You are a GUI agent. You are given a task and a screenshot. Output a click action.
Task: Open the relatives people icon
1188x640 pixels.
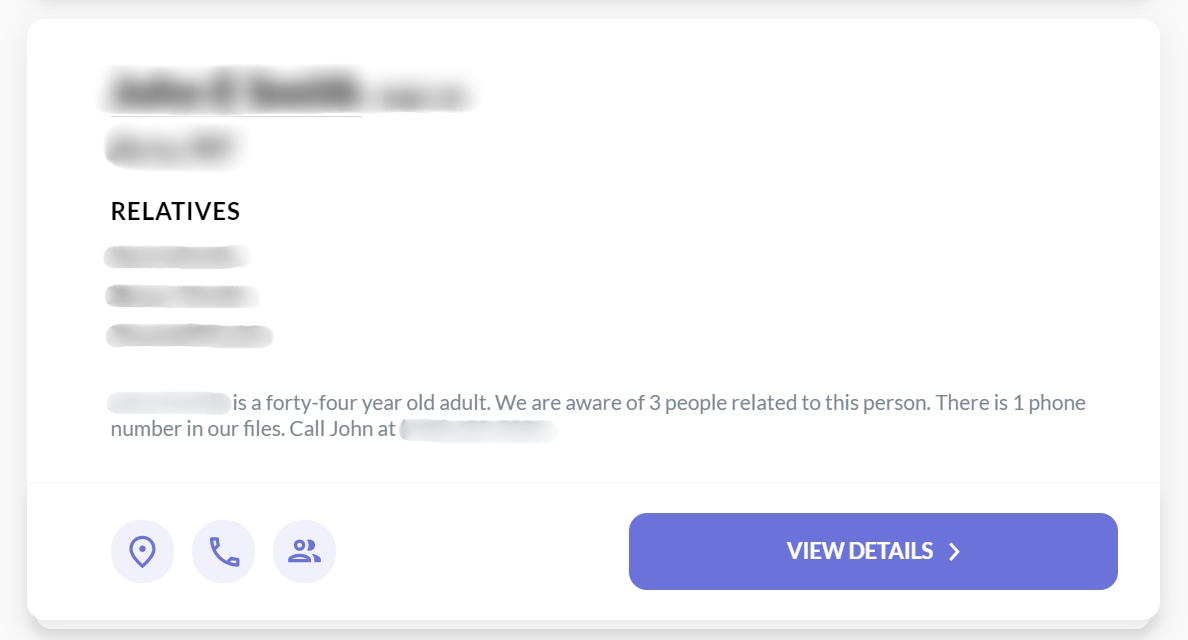point(305,551)
